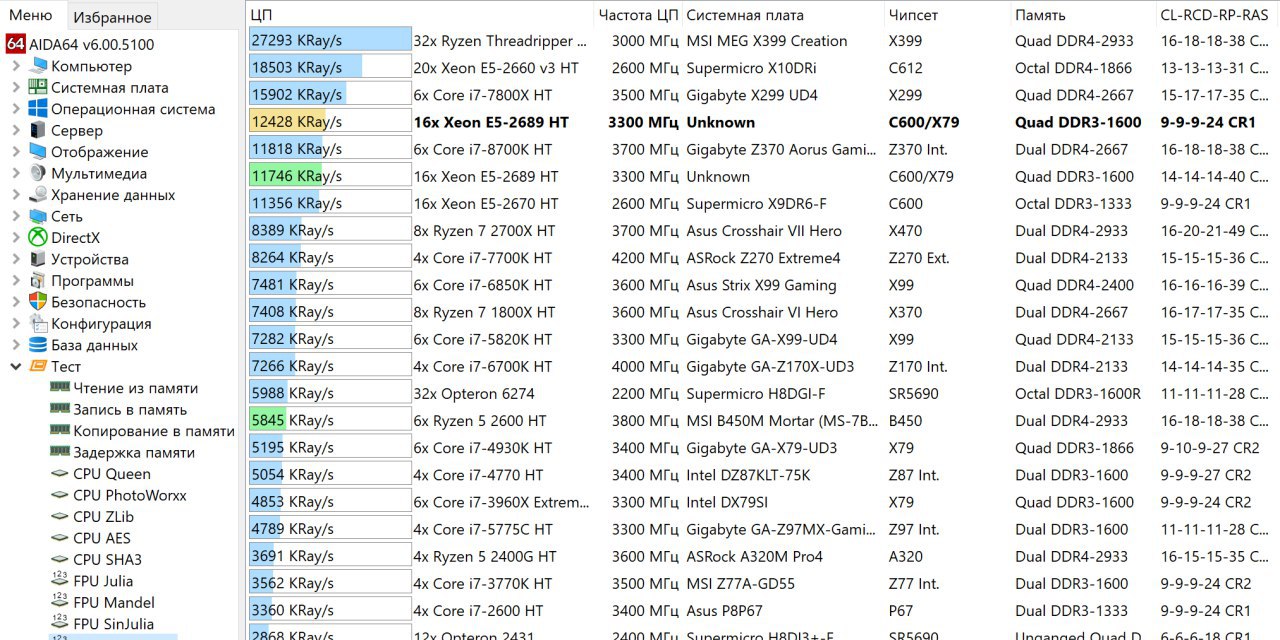
Task: Click the Задержка памяти RAM icon
Action: [60, 453]
